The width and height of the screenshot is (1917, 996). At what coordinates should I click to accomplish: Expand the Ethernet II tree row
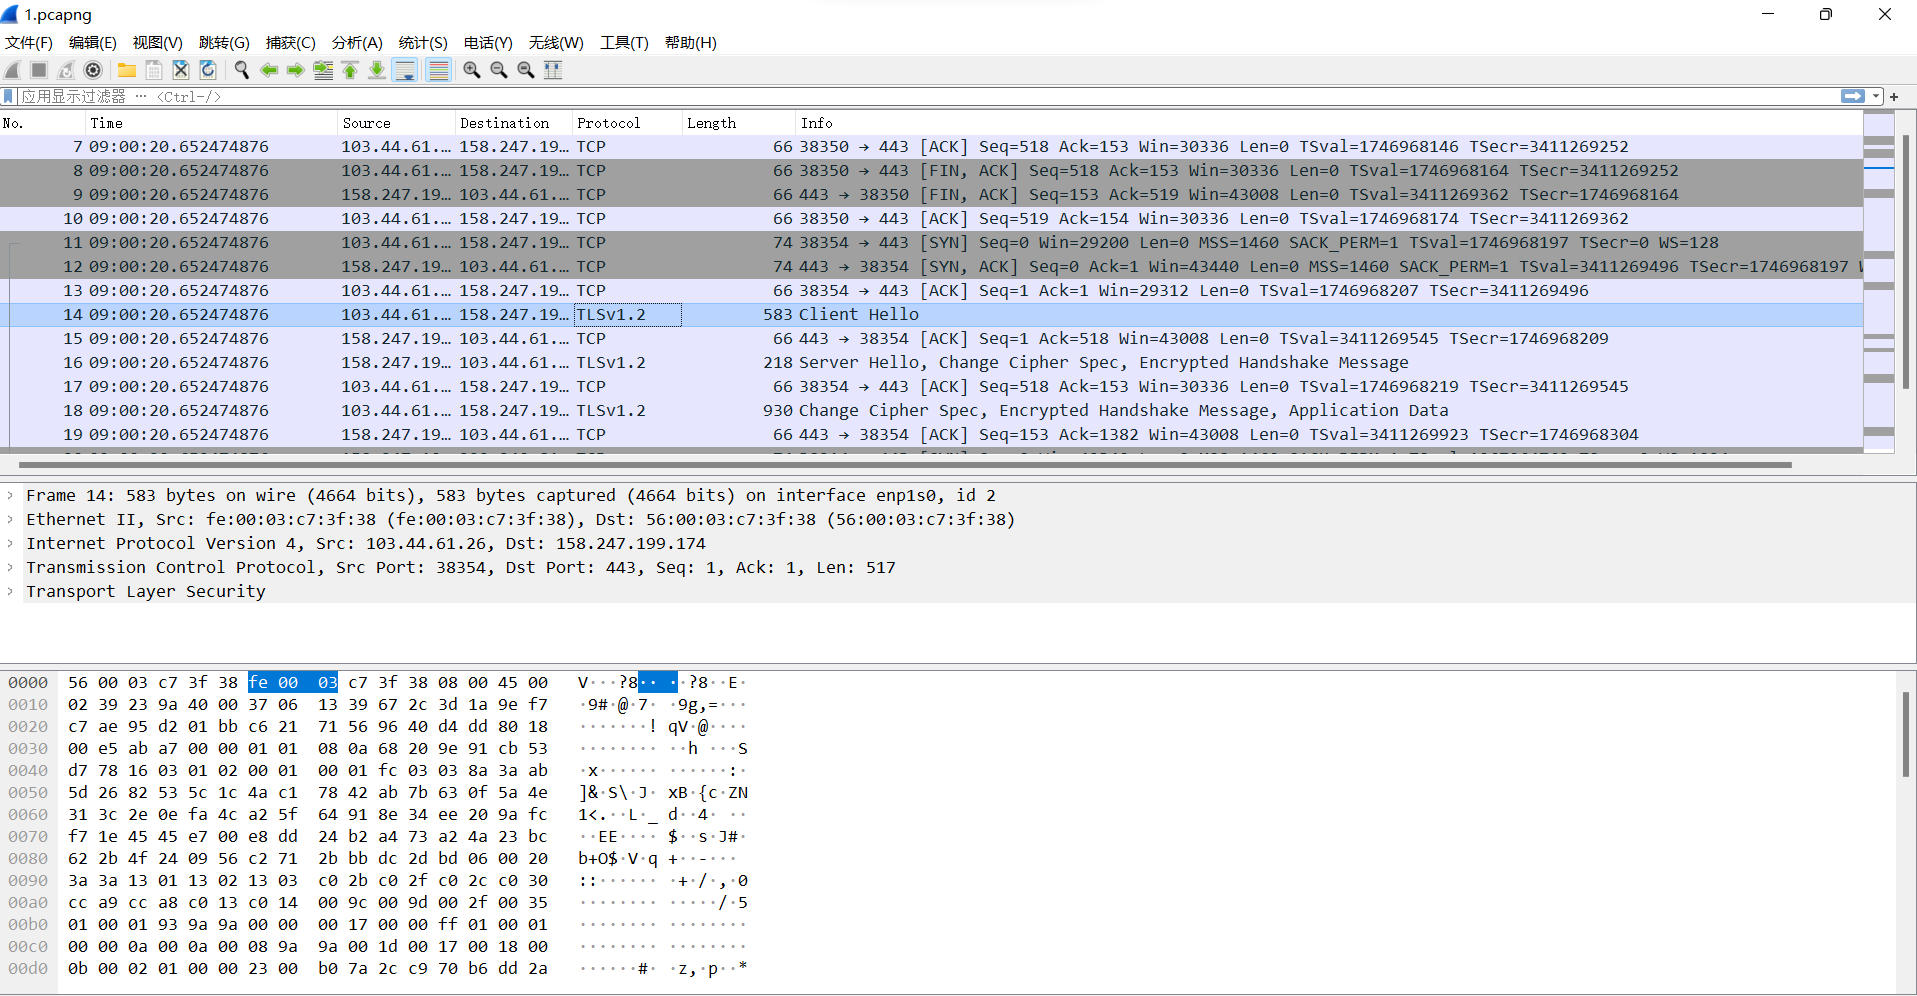tap(10, 520)
